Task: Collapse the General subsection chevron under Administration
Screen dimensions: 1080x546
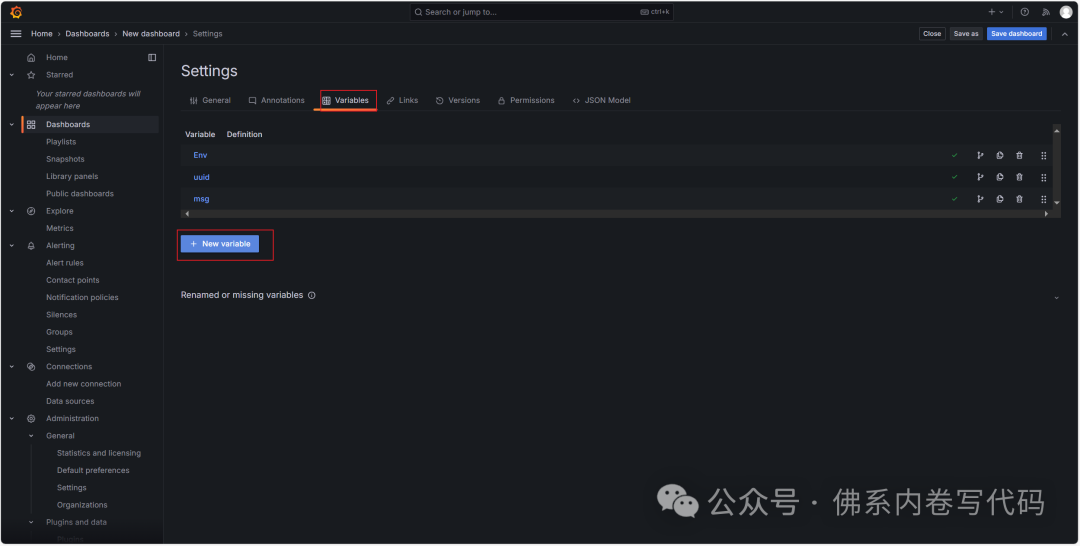Action: coord(31,436)
